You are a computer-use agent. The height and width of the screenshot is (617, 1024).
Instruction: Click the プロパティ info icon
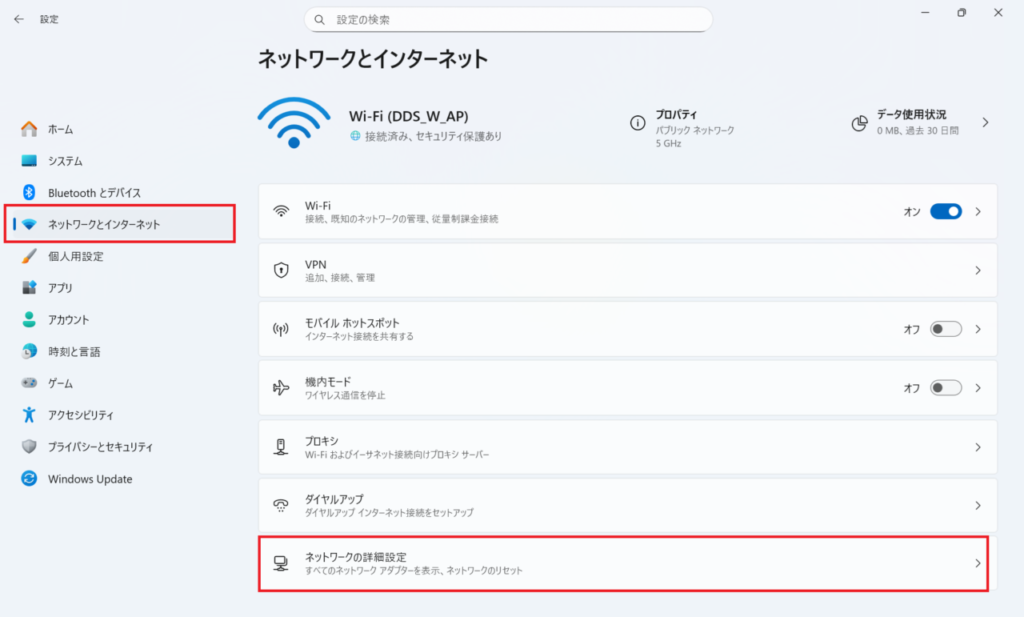[637, 123]
